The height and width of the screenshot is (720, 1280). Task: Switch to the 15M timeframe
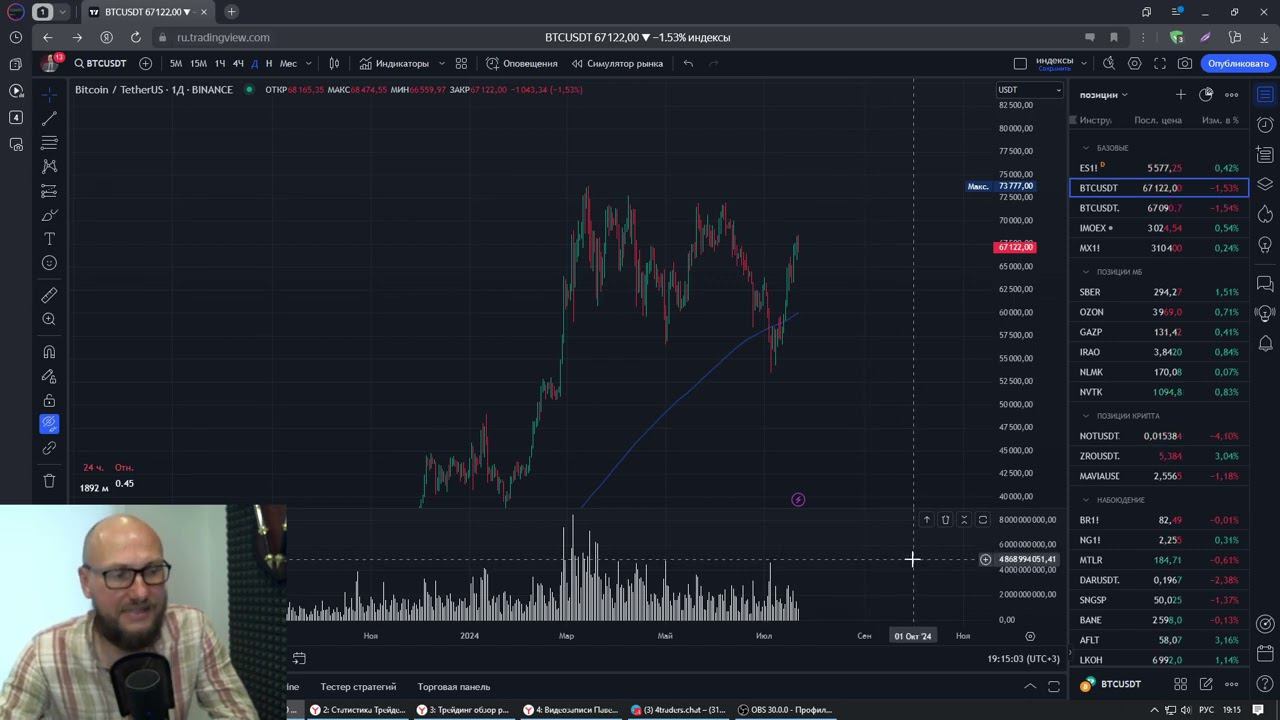pyautogui.click(x=198, y=63)
